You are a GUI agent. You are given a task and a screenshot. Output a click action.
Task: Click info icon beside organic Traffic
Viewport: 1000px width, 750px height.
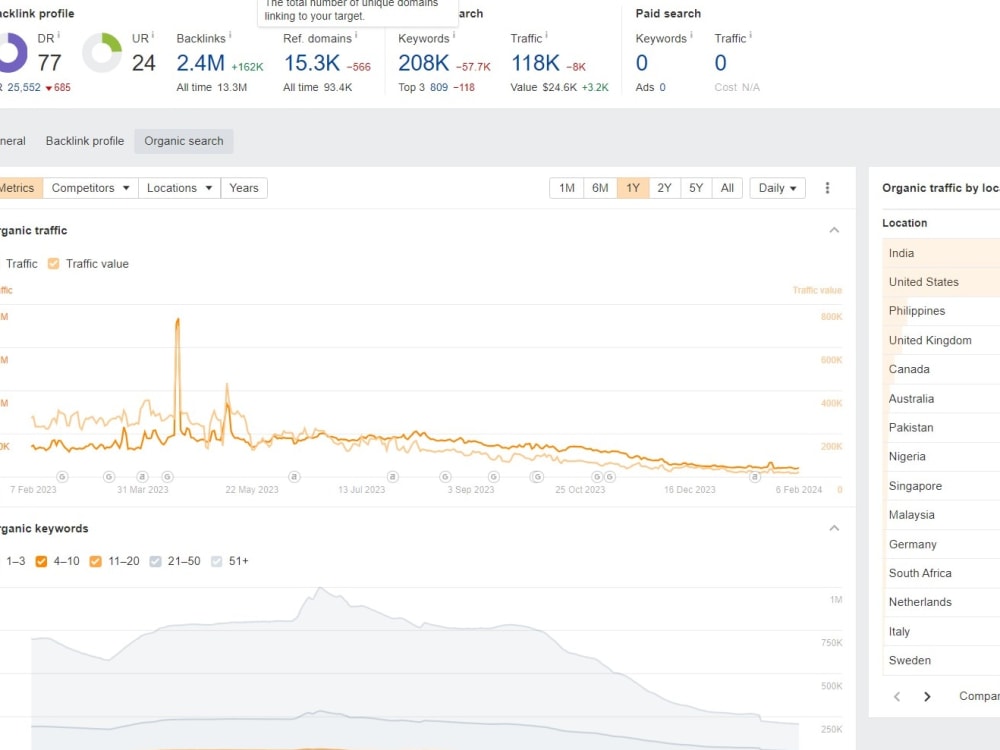pyautogui.click(x=546, y=35)
